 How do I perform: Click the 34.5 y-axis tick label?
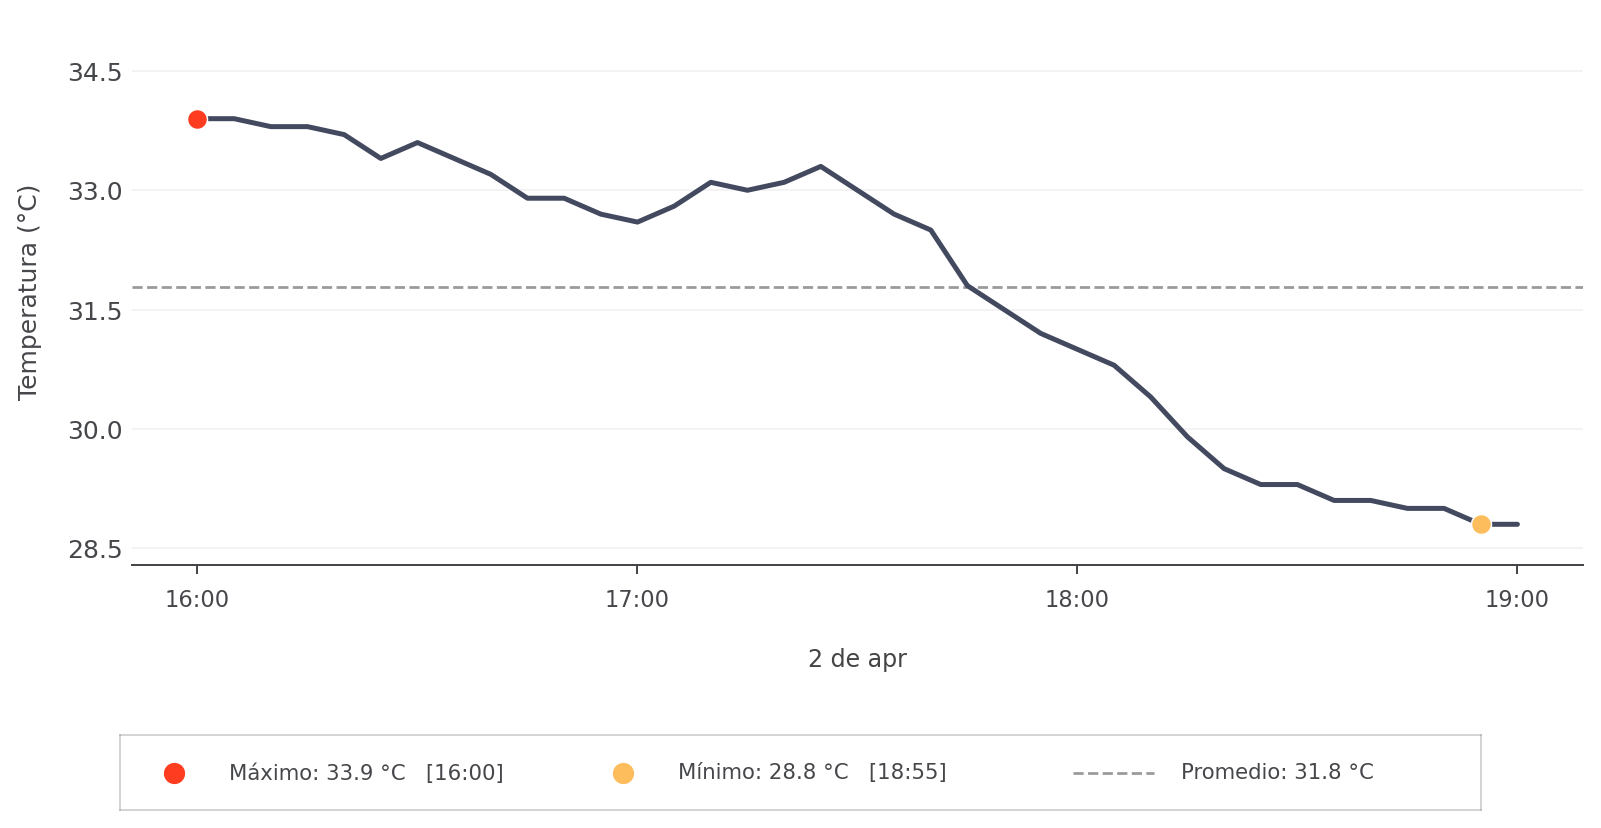[95, 72]
